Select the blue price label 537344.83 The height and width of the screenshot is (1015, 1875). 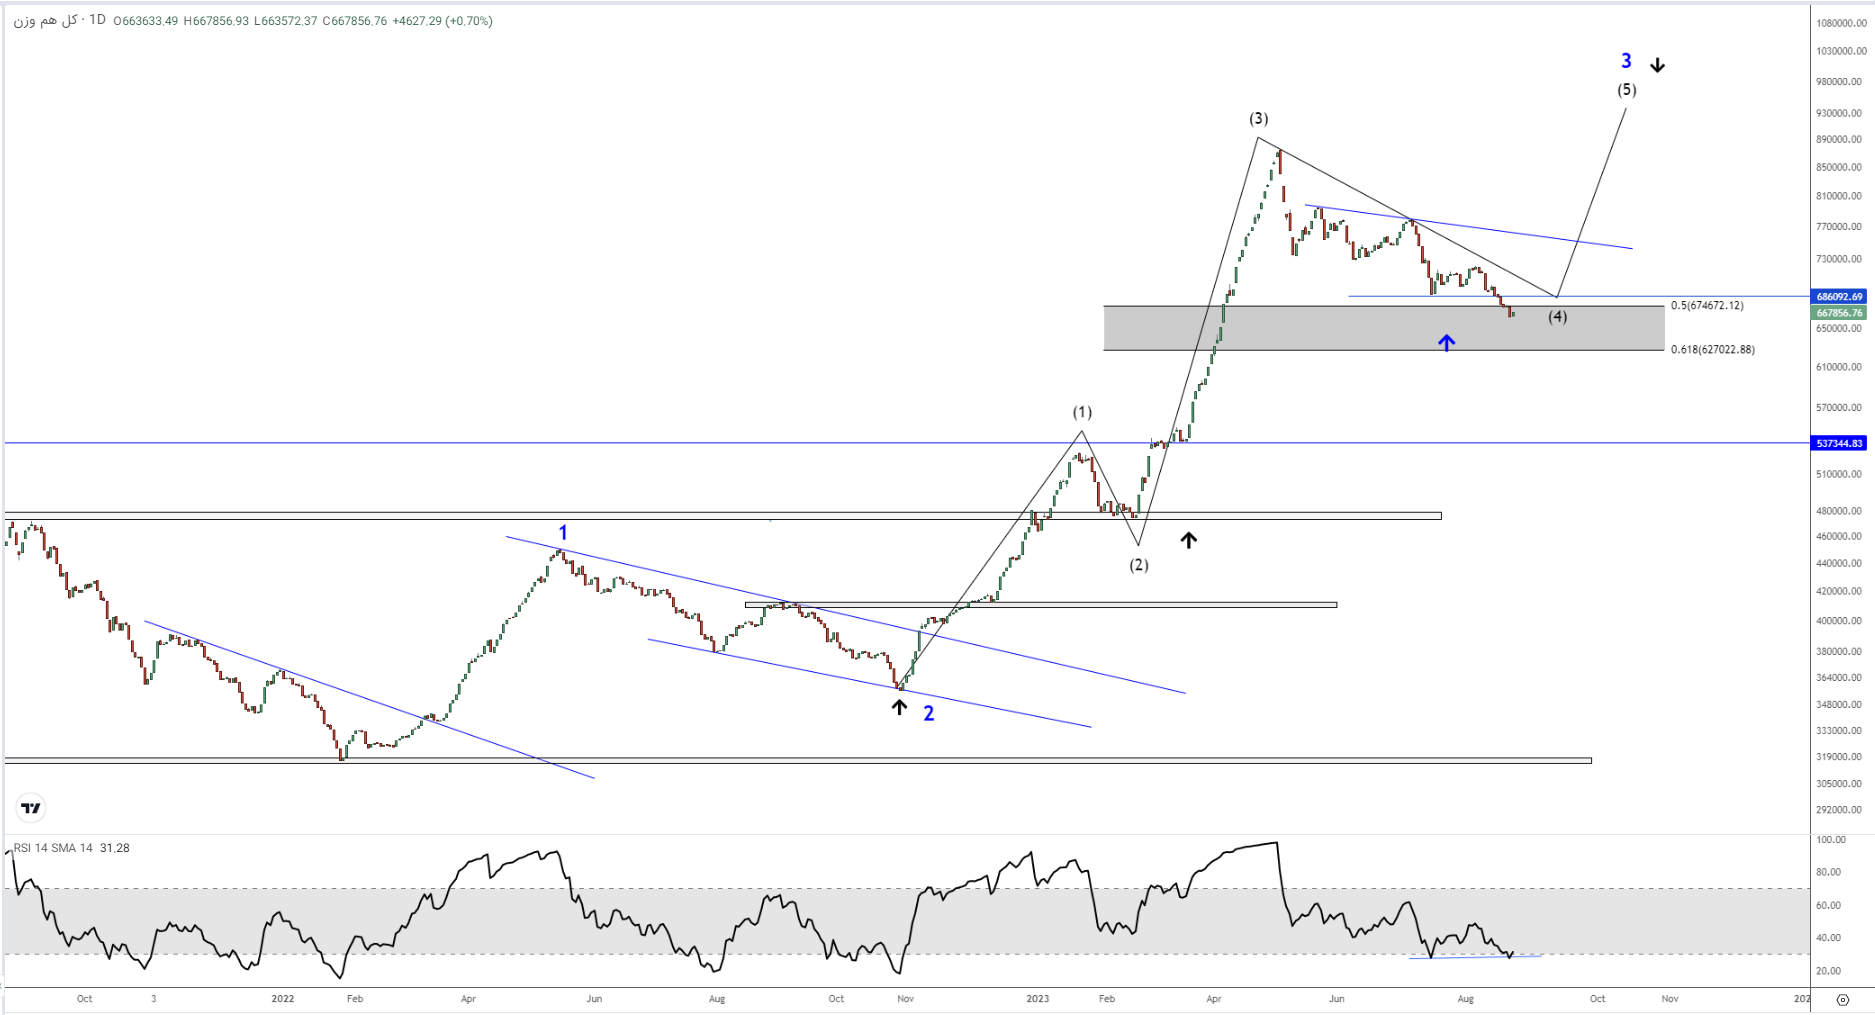click(1840, 443)
